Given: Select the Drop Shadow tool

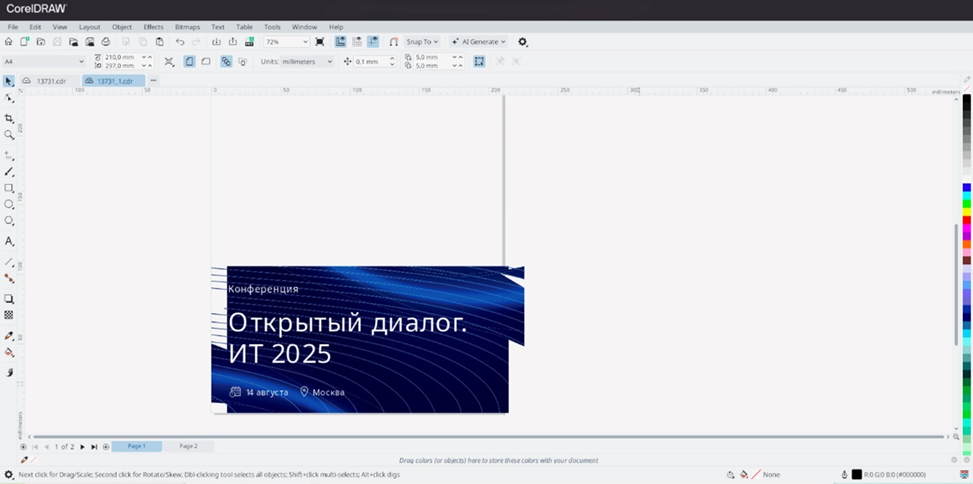Looking at the screenshot, I should click(x=9, y=299).
